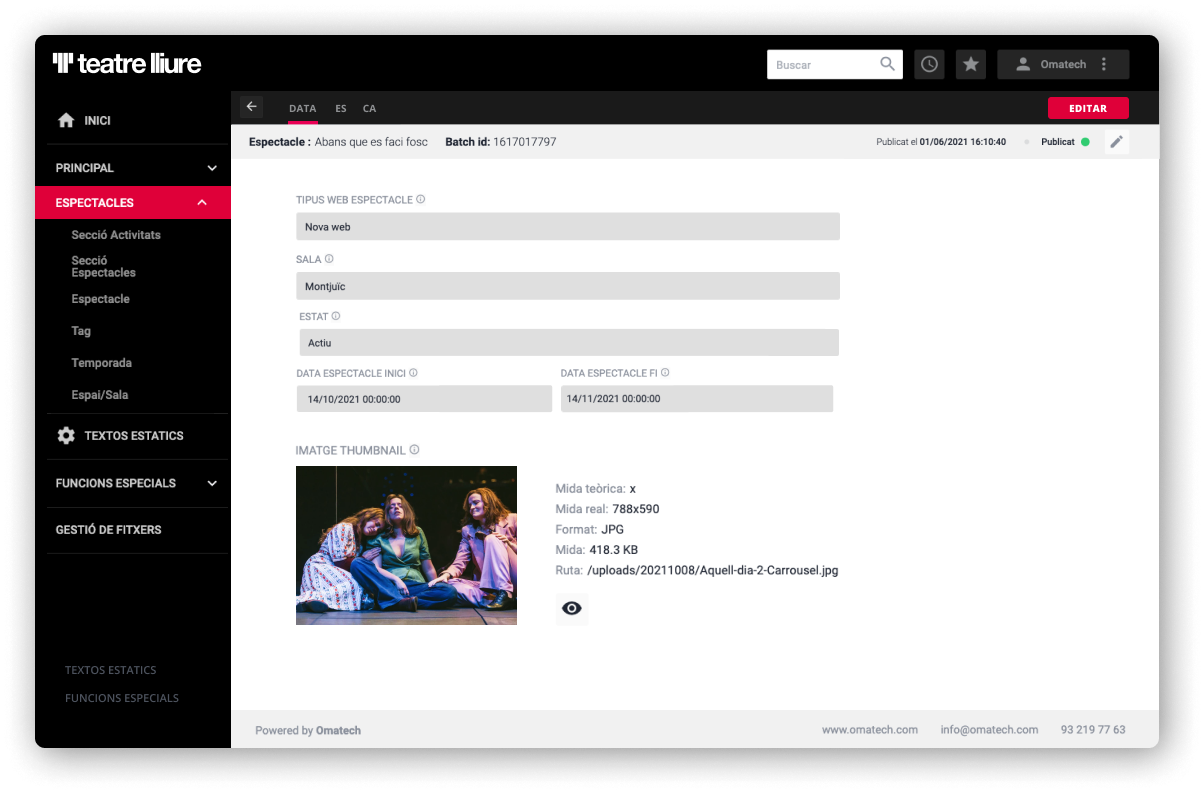Show info icon next to Estat
1204x793 pixels.
(336, 316)
